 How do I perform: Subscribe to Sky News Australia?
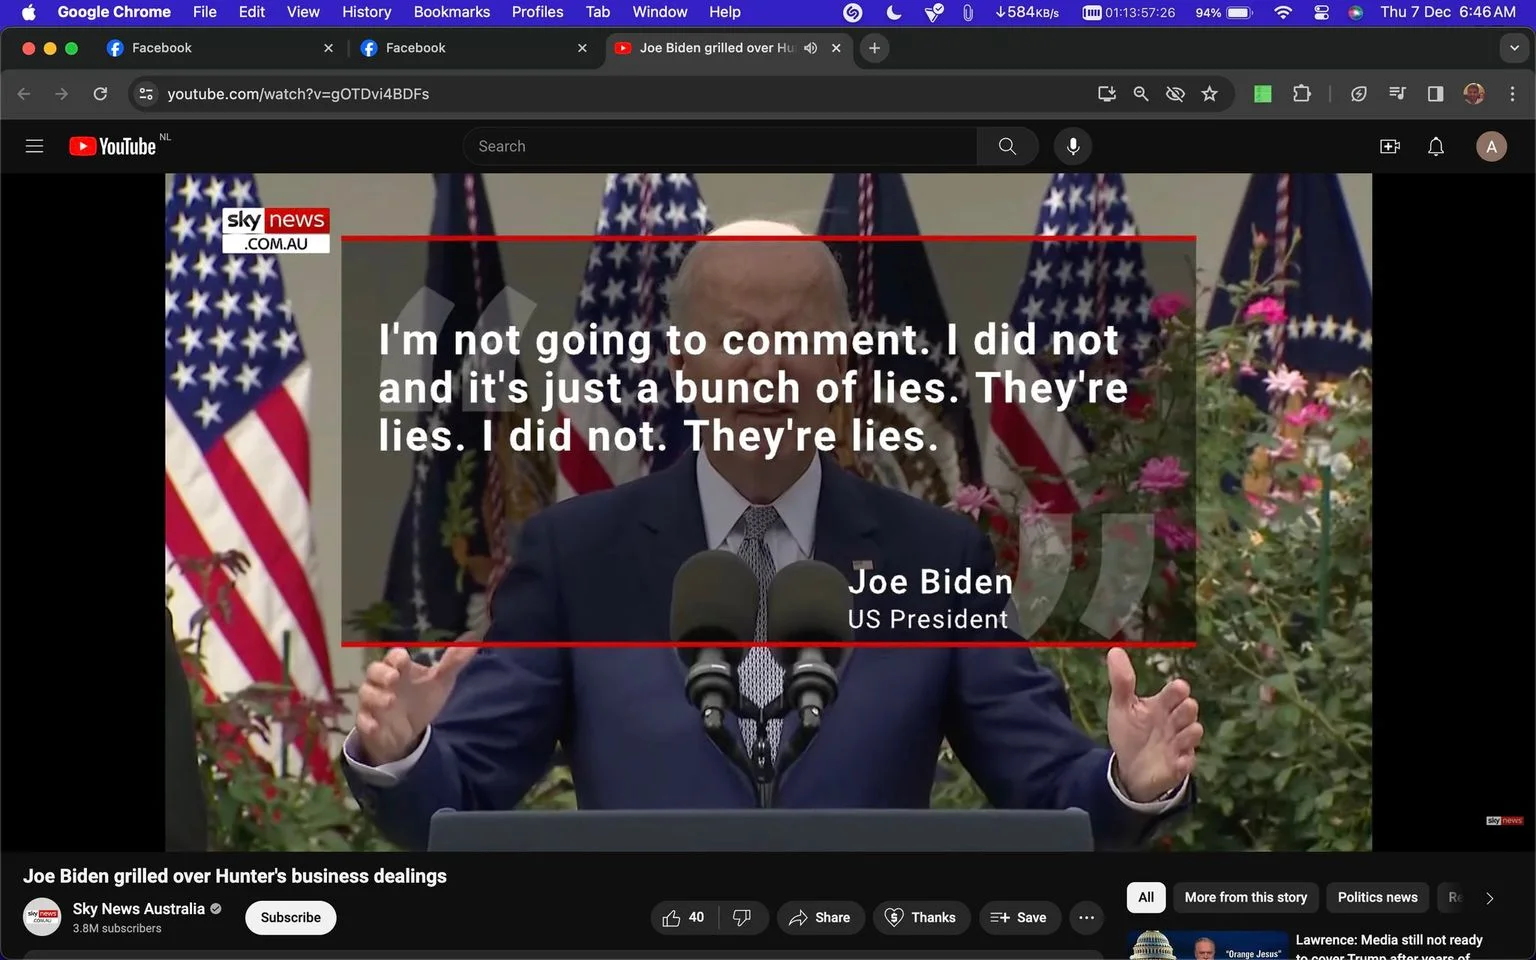coord(291,917)
